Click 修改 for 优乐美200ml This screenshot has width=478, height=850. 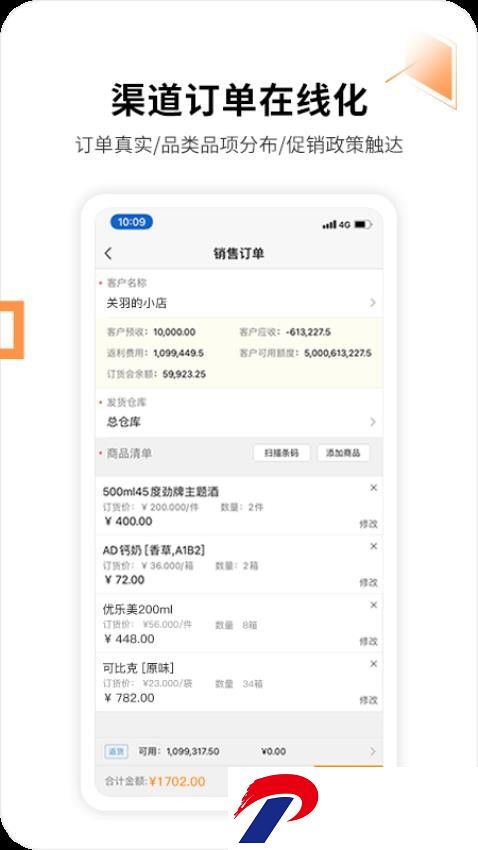(369, 641)
